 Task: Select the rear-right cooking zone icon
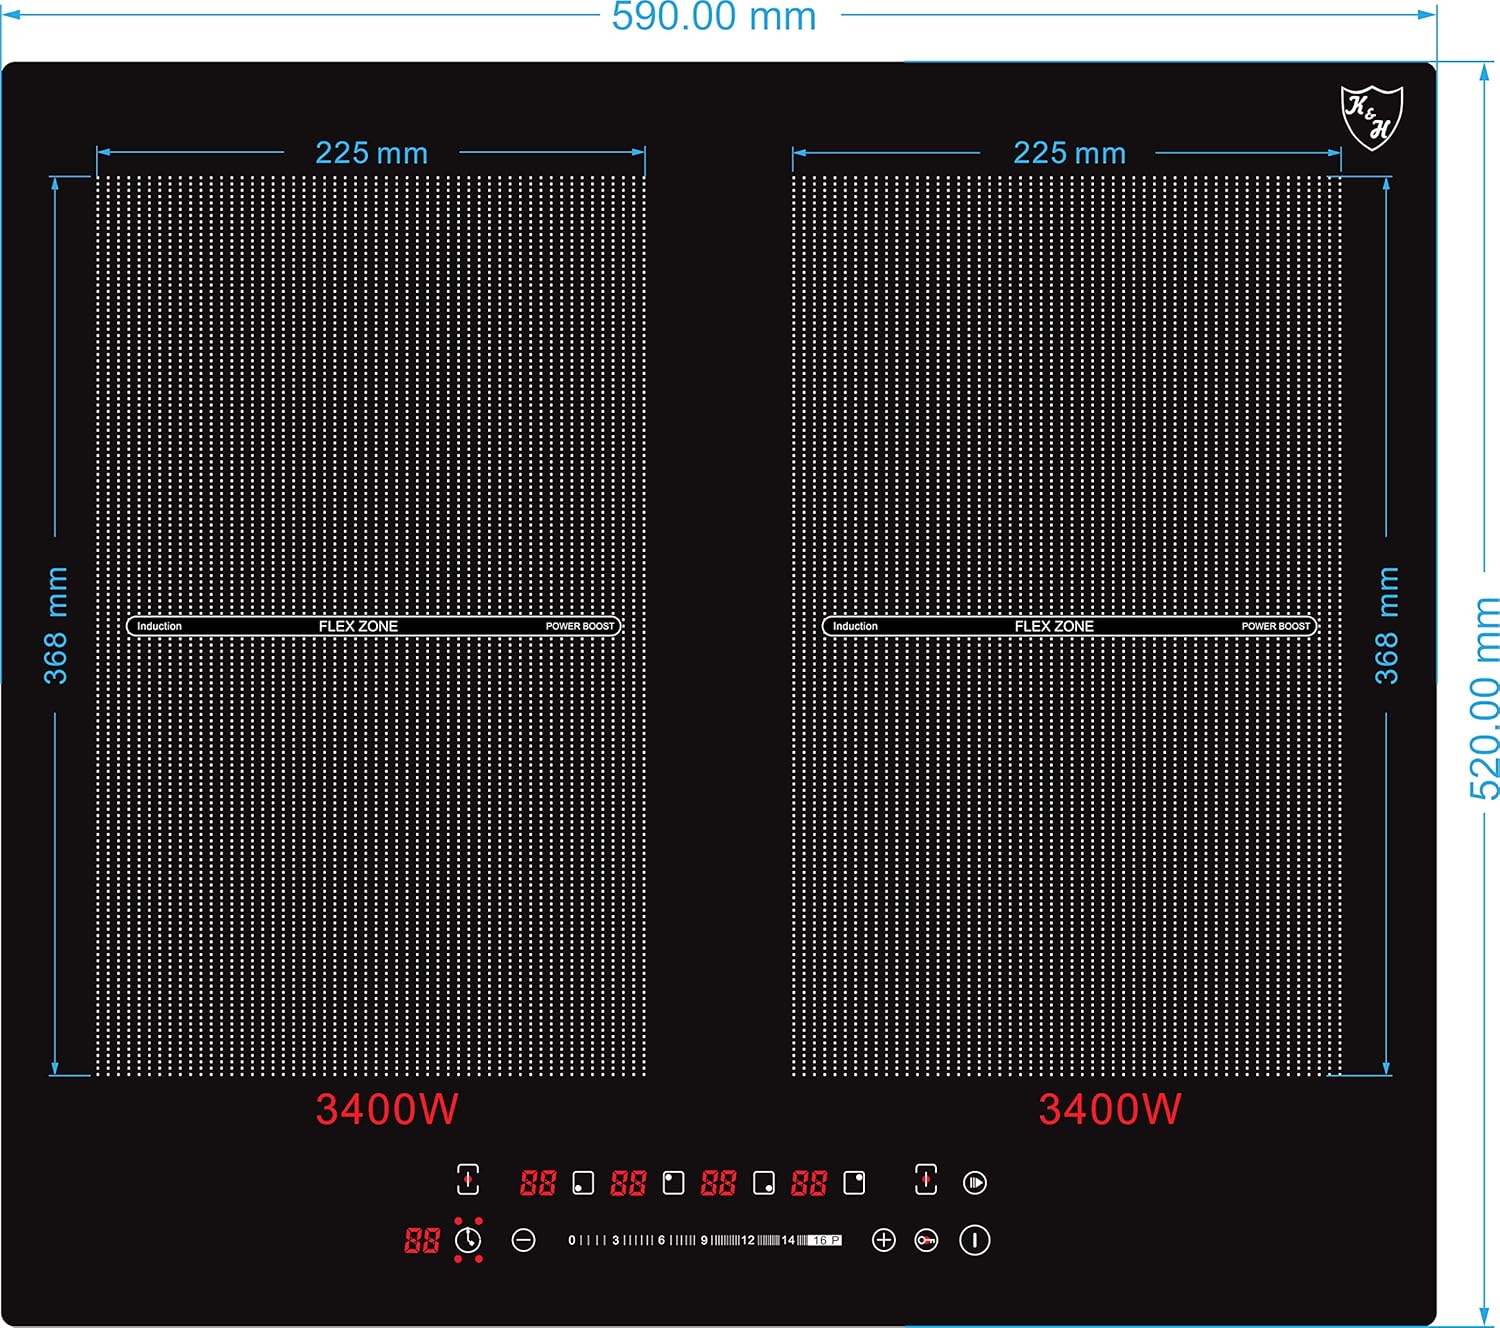tap(854, 1184)
